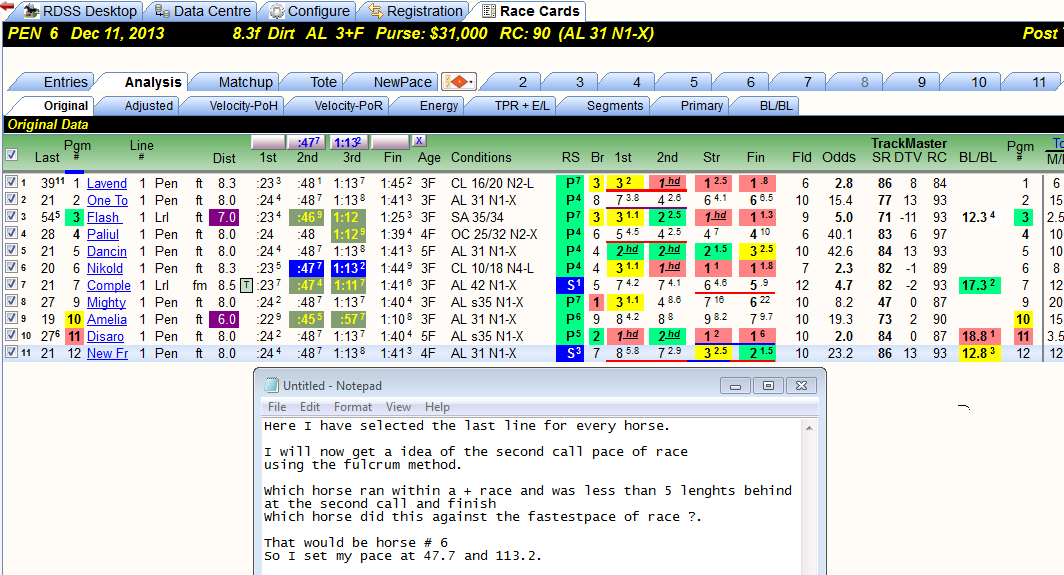Select the blue :47.7 cell in Nikold row
Image resolution: width=1064 pixels, height=575 pixels.
[x=307, y=269]
